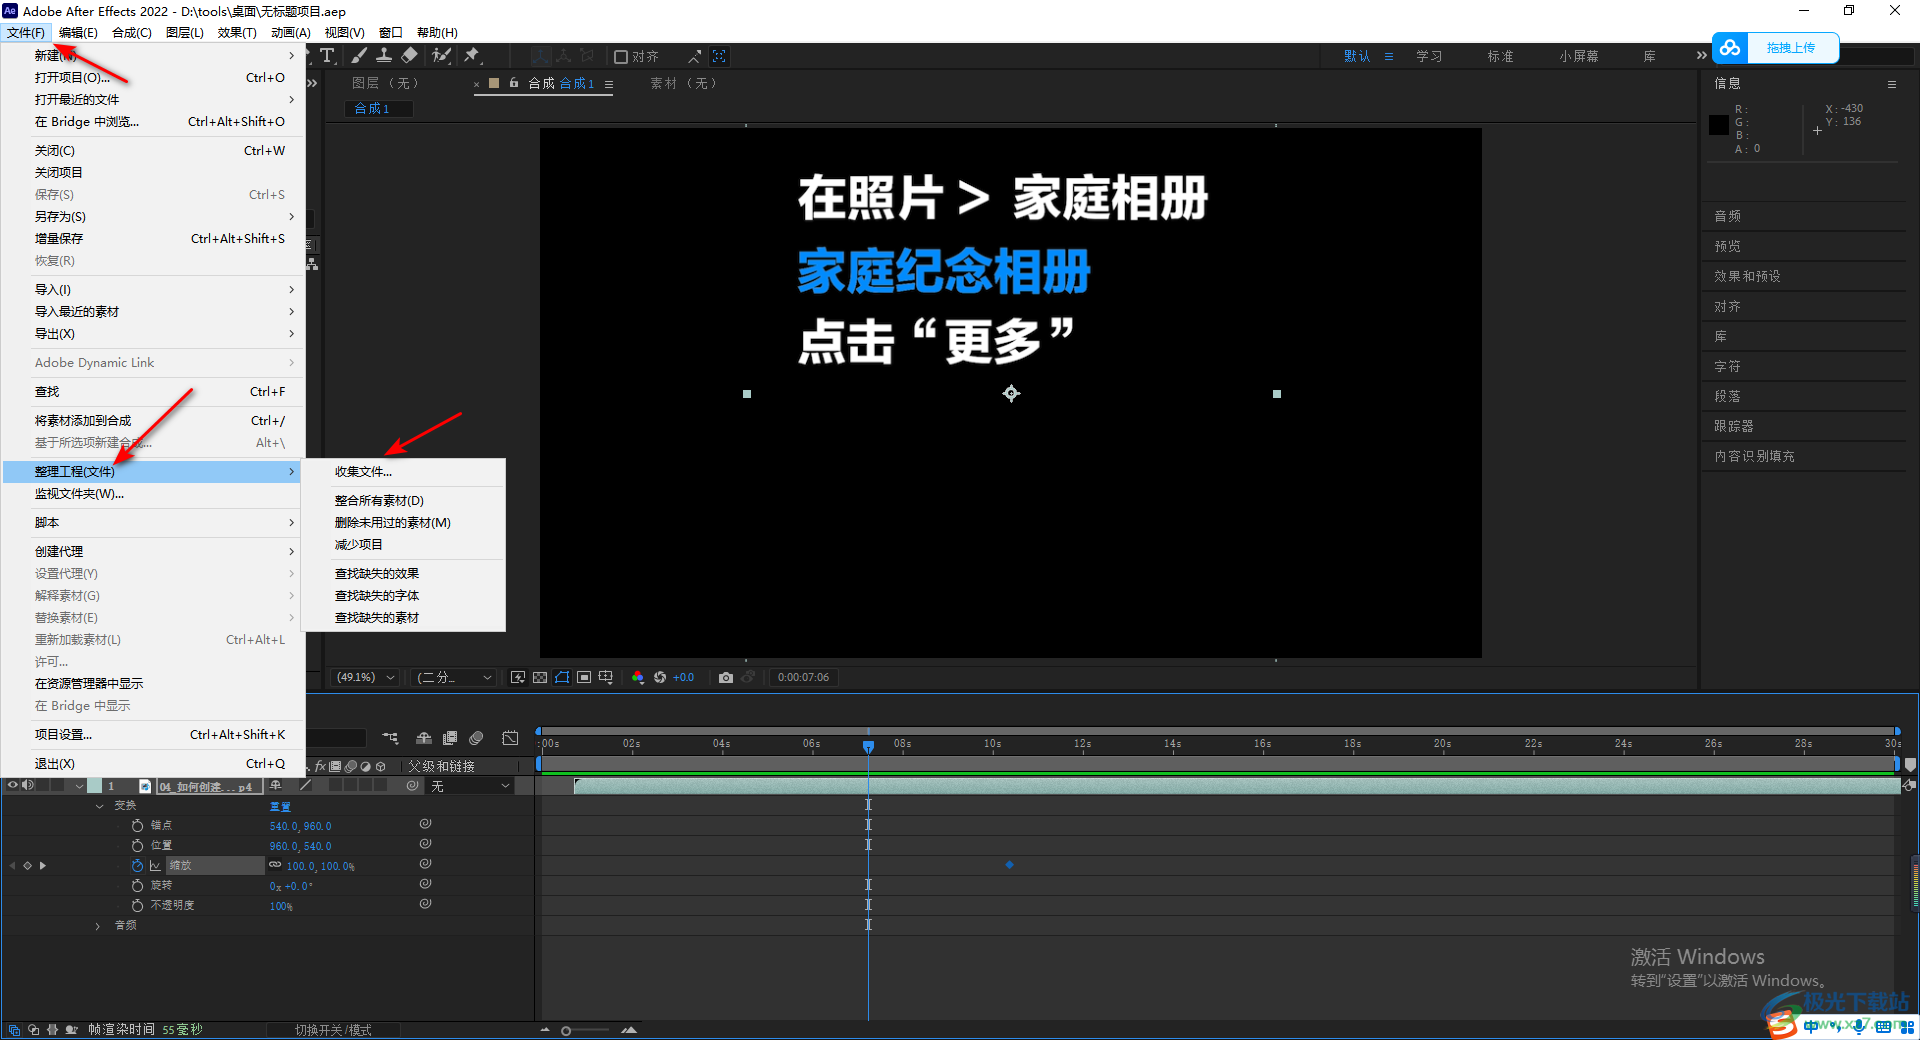Open parent link 无 dropdown for layer 1
Screen dimensions: 1920x1040
[x=470, y=786]
